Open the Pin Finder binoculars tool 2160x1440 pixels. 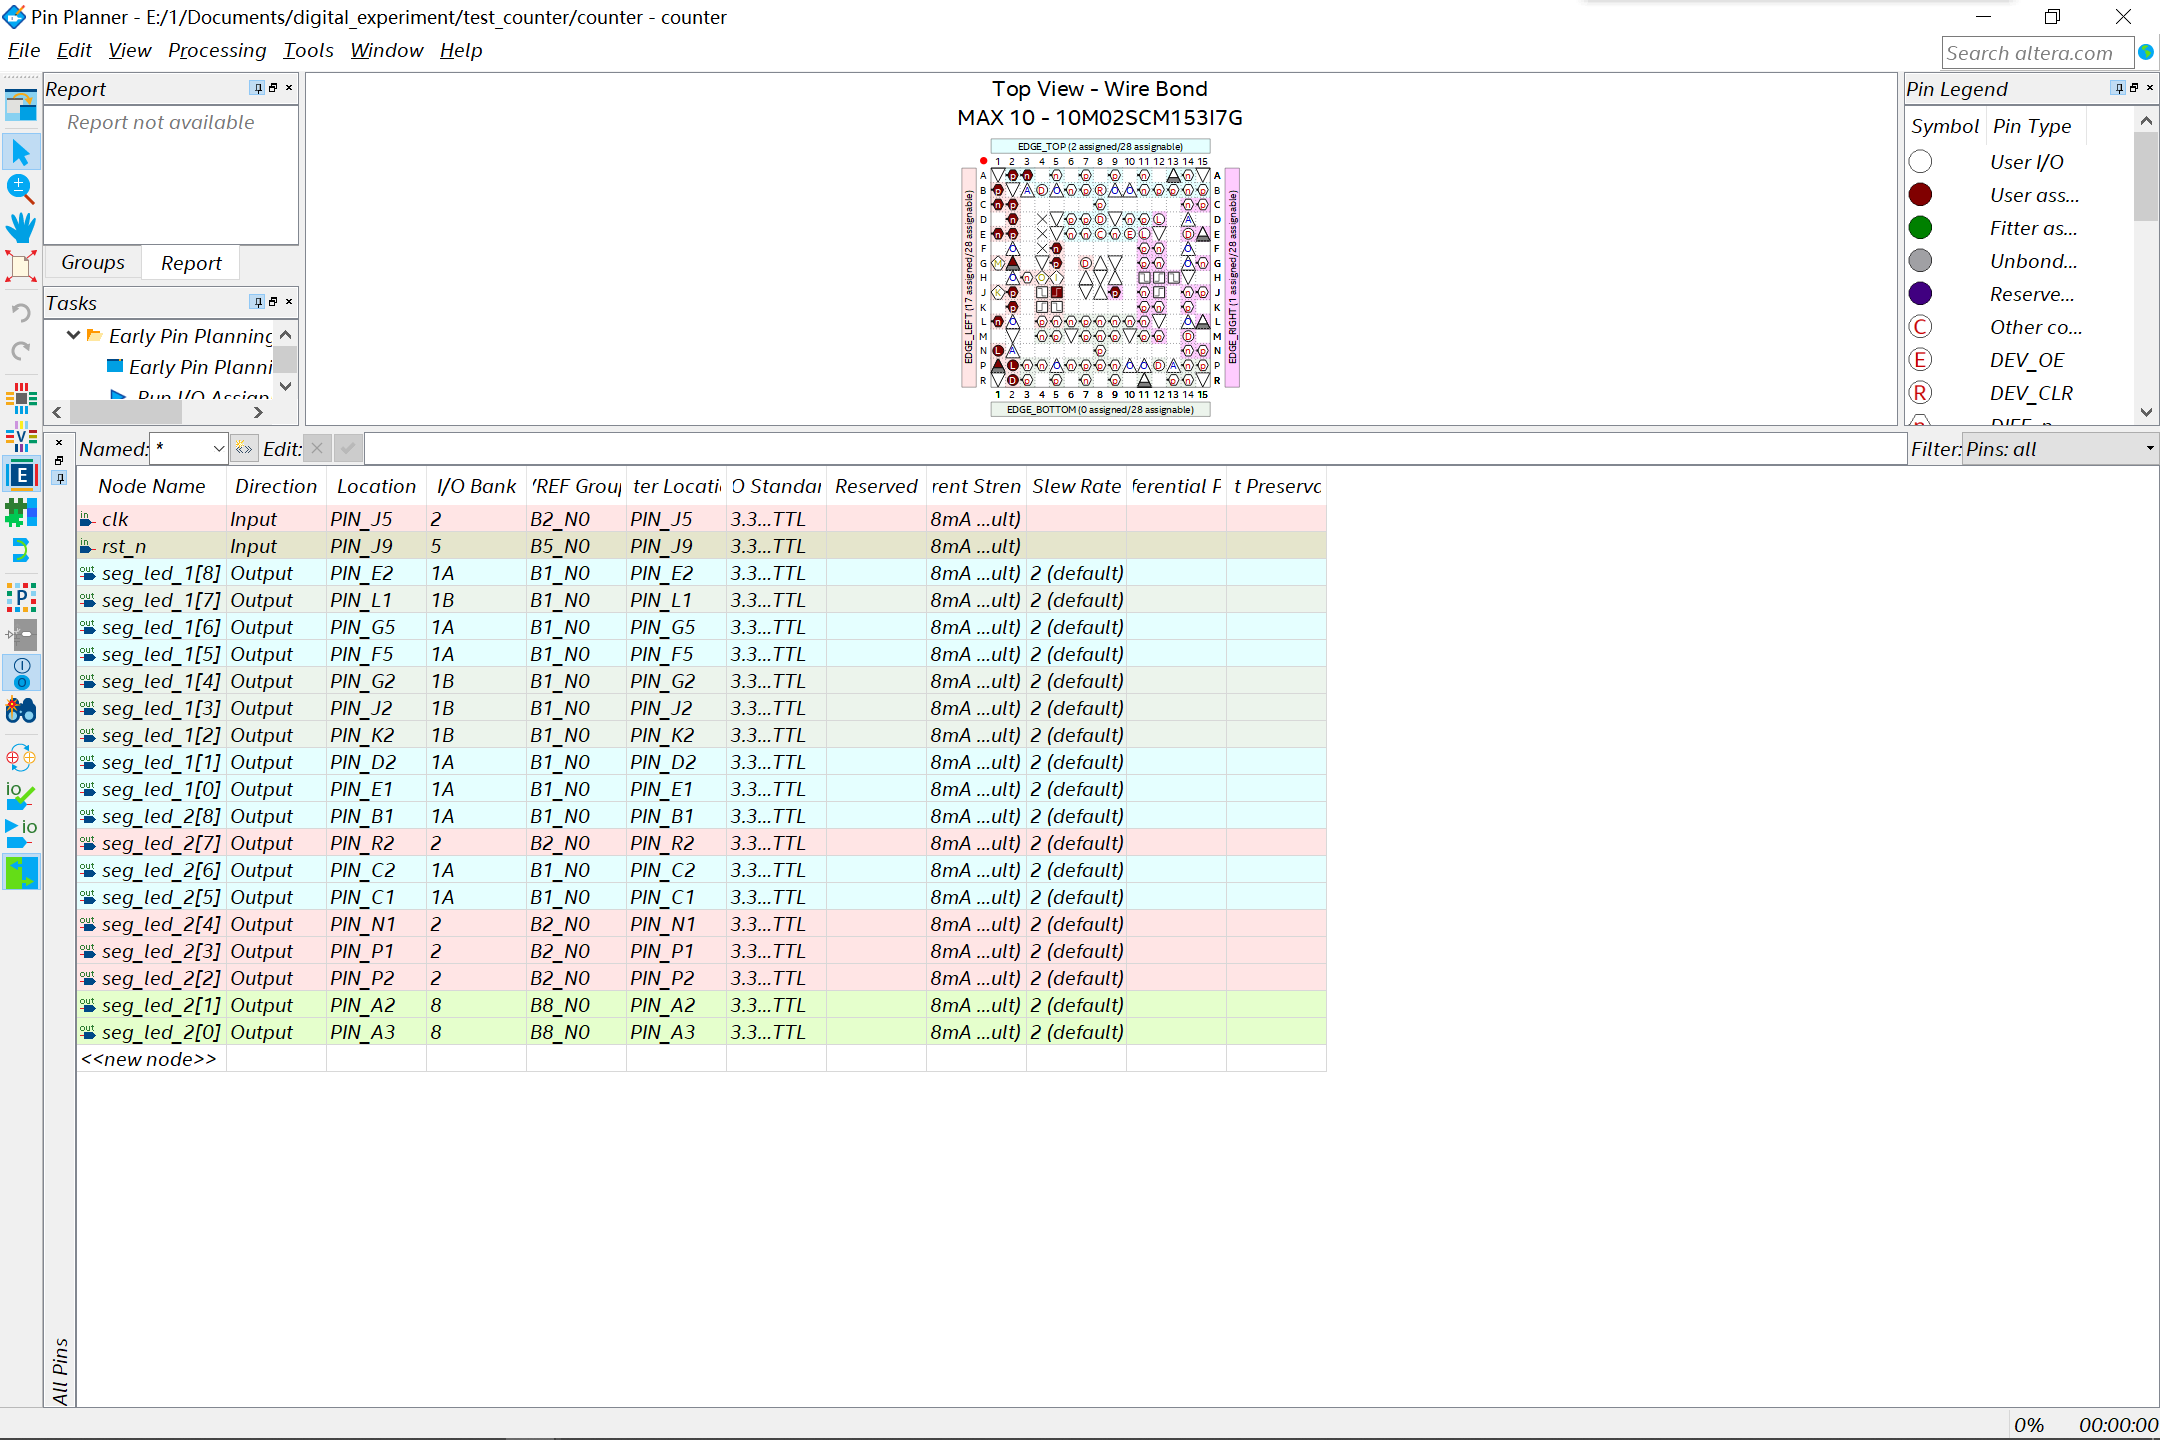coord(21,711)
